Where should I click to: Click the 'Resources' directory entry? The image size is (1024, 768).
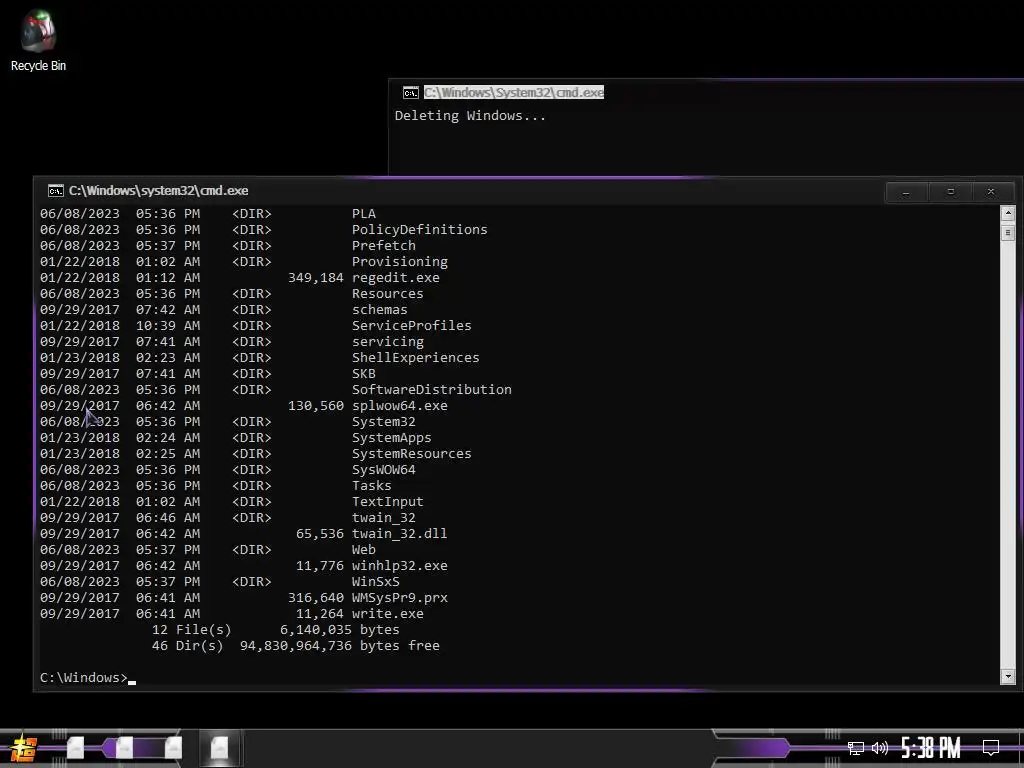point(387,294)
